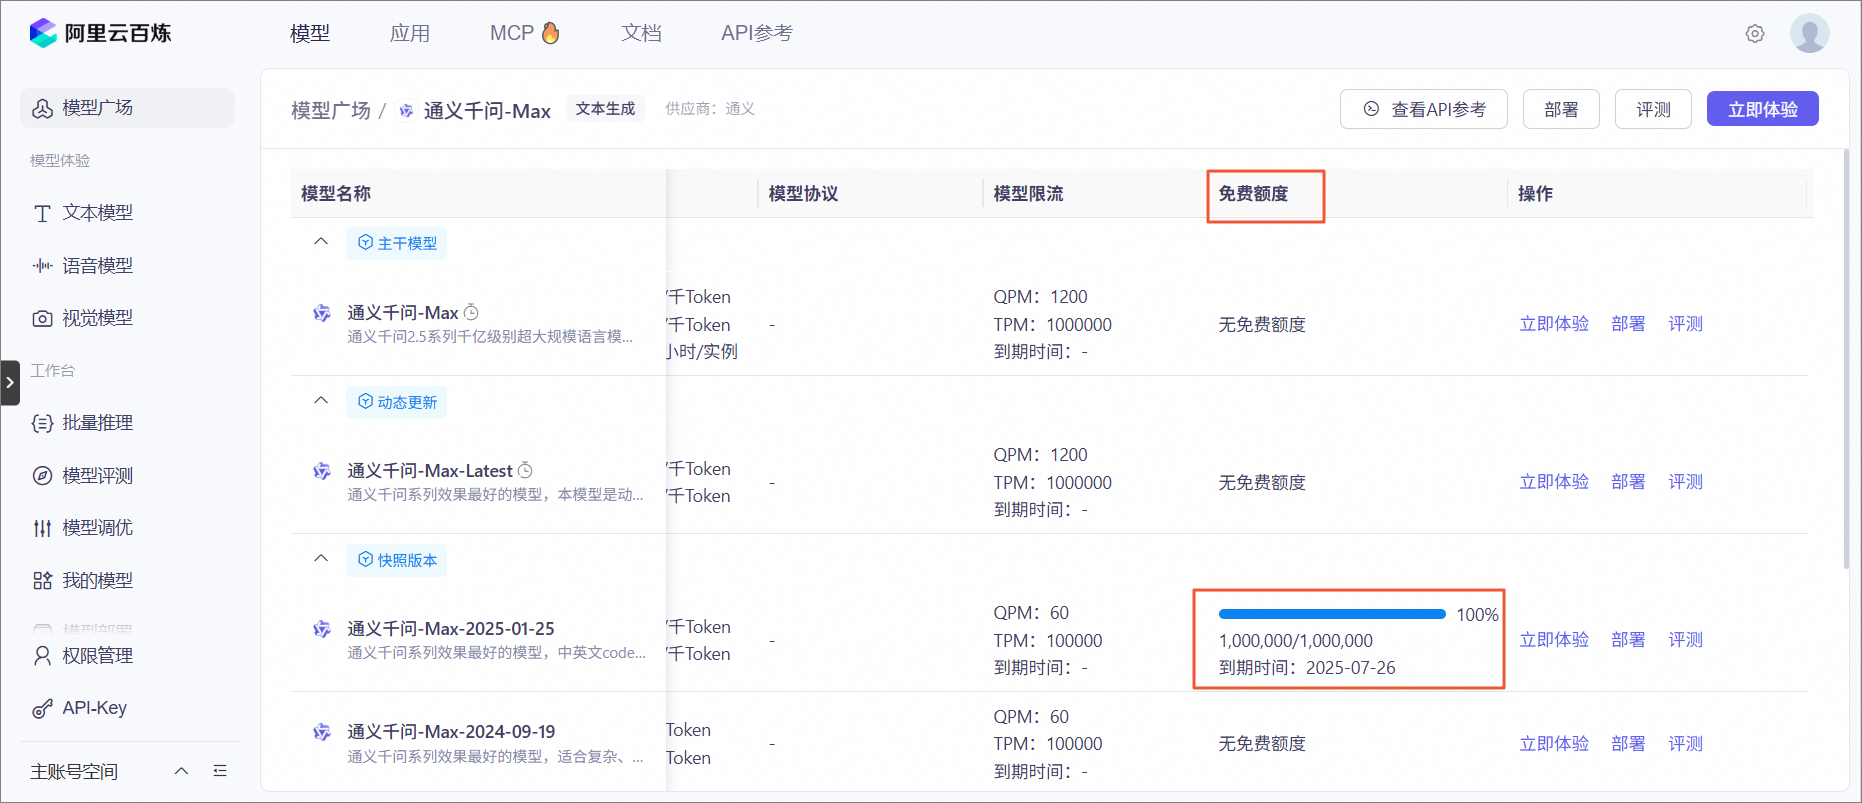Go back to 模型广场 via breadcrumb

click(x=331, y=110)
